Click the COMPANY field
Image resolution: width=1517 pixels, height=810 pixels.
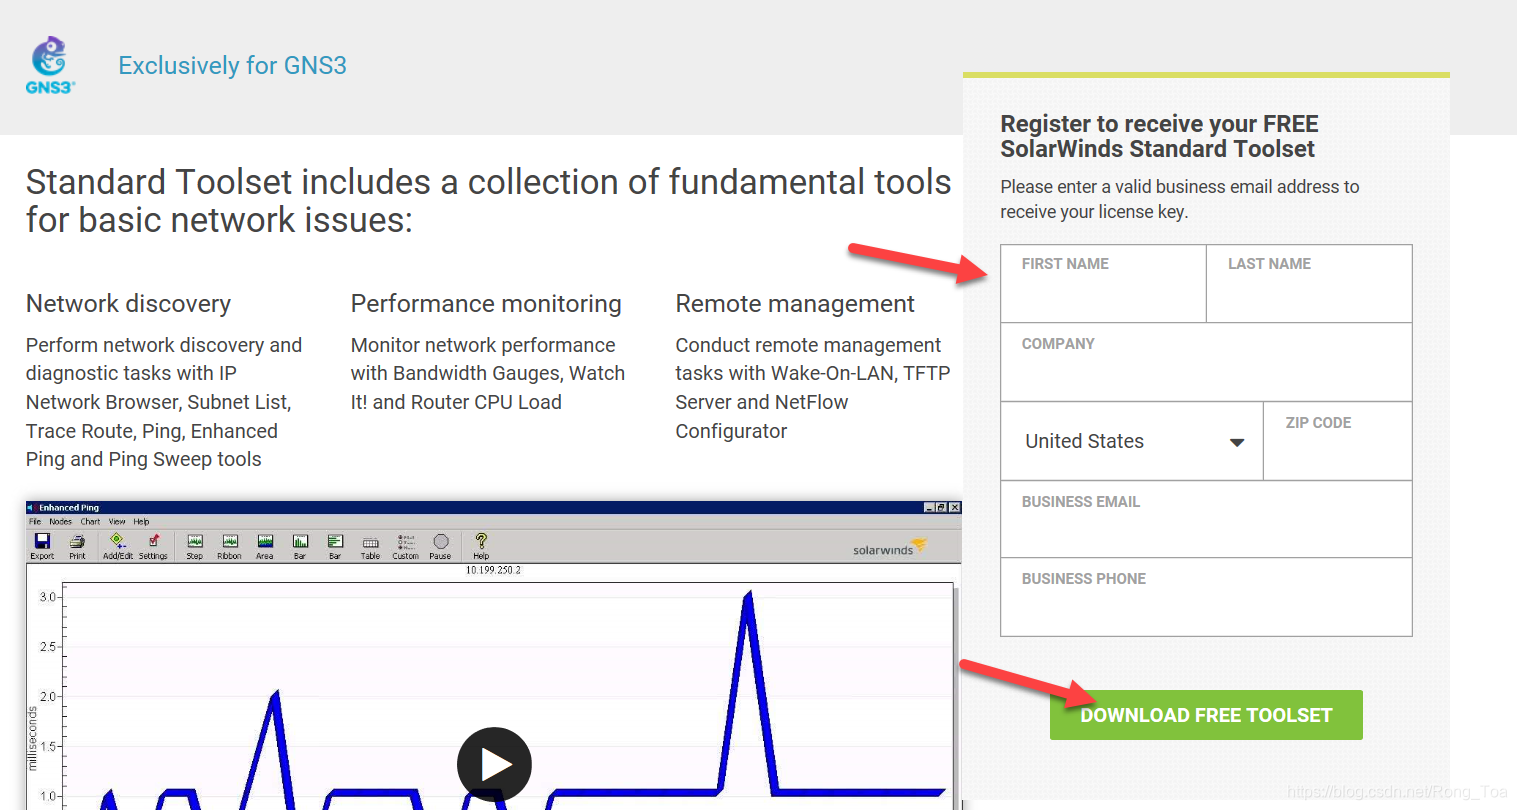(x=1206, y=362)
